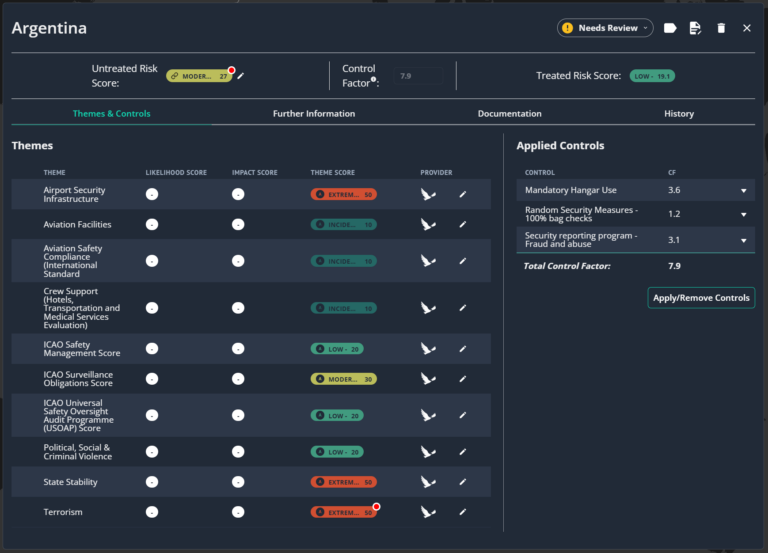This screenshot has width=768, height=553.
Task: Edit the Untreated Risk Score pencil icon
Action: tap(240, 76)
